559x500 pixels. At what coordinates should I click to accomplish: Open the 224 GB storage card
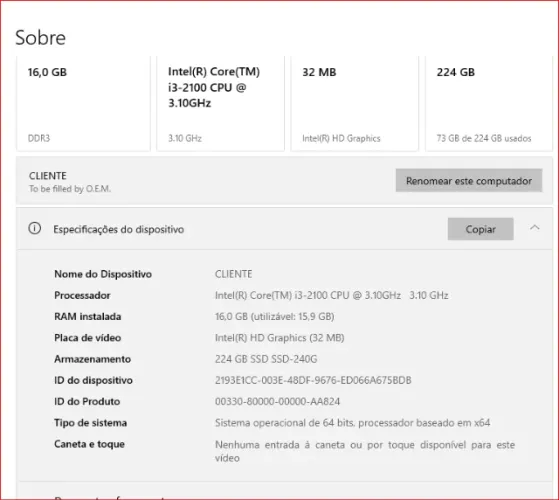[489, 103]
